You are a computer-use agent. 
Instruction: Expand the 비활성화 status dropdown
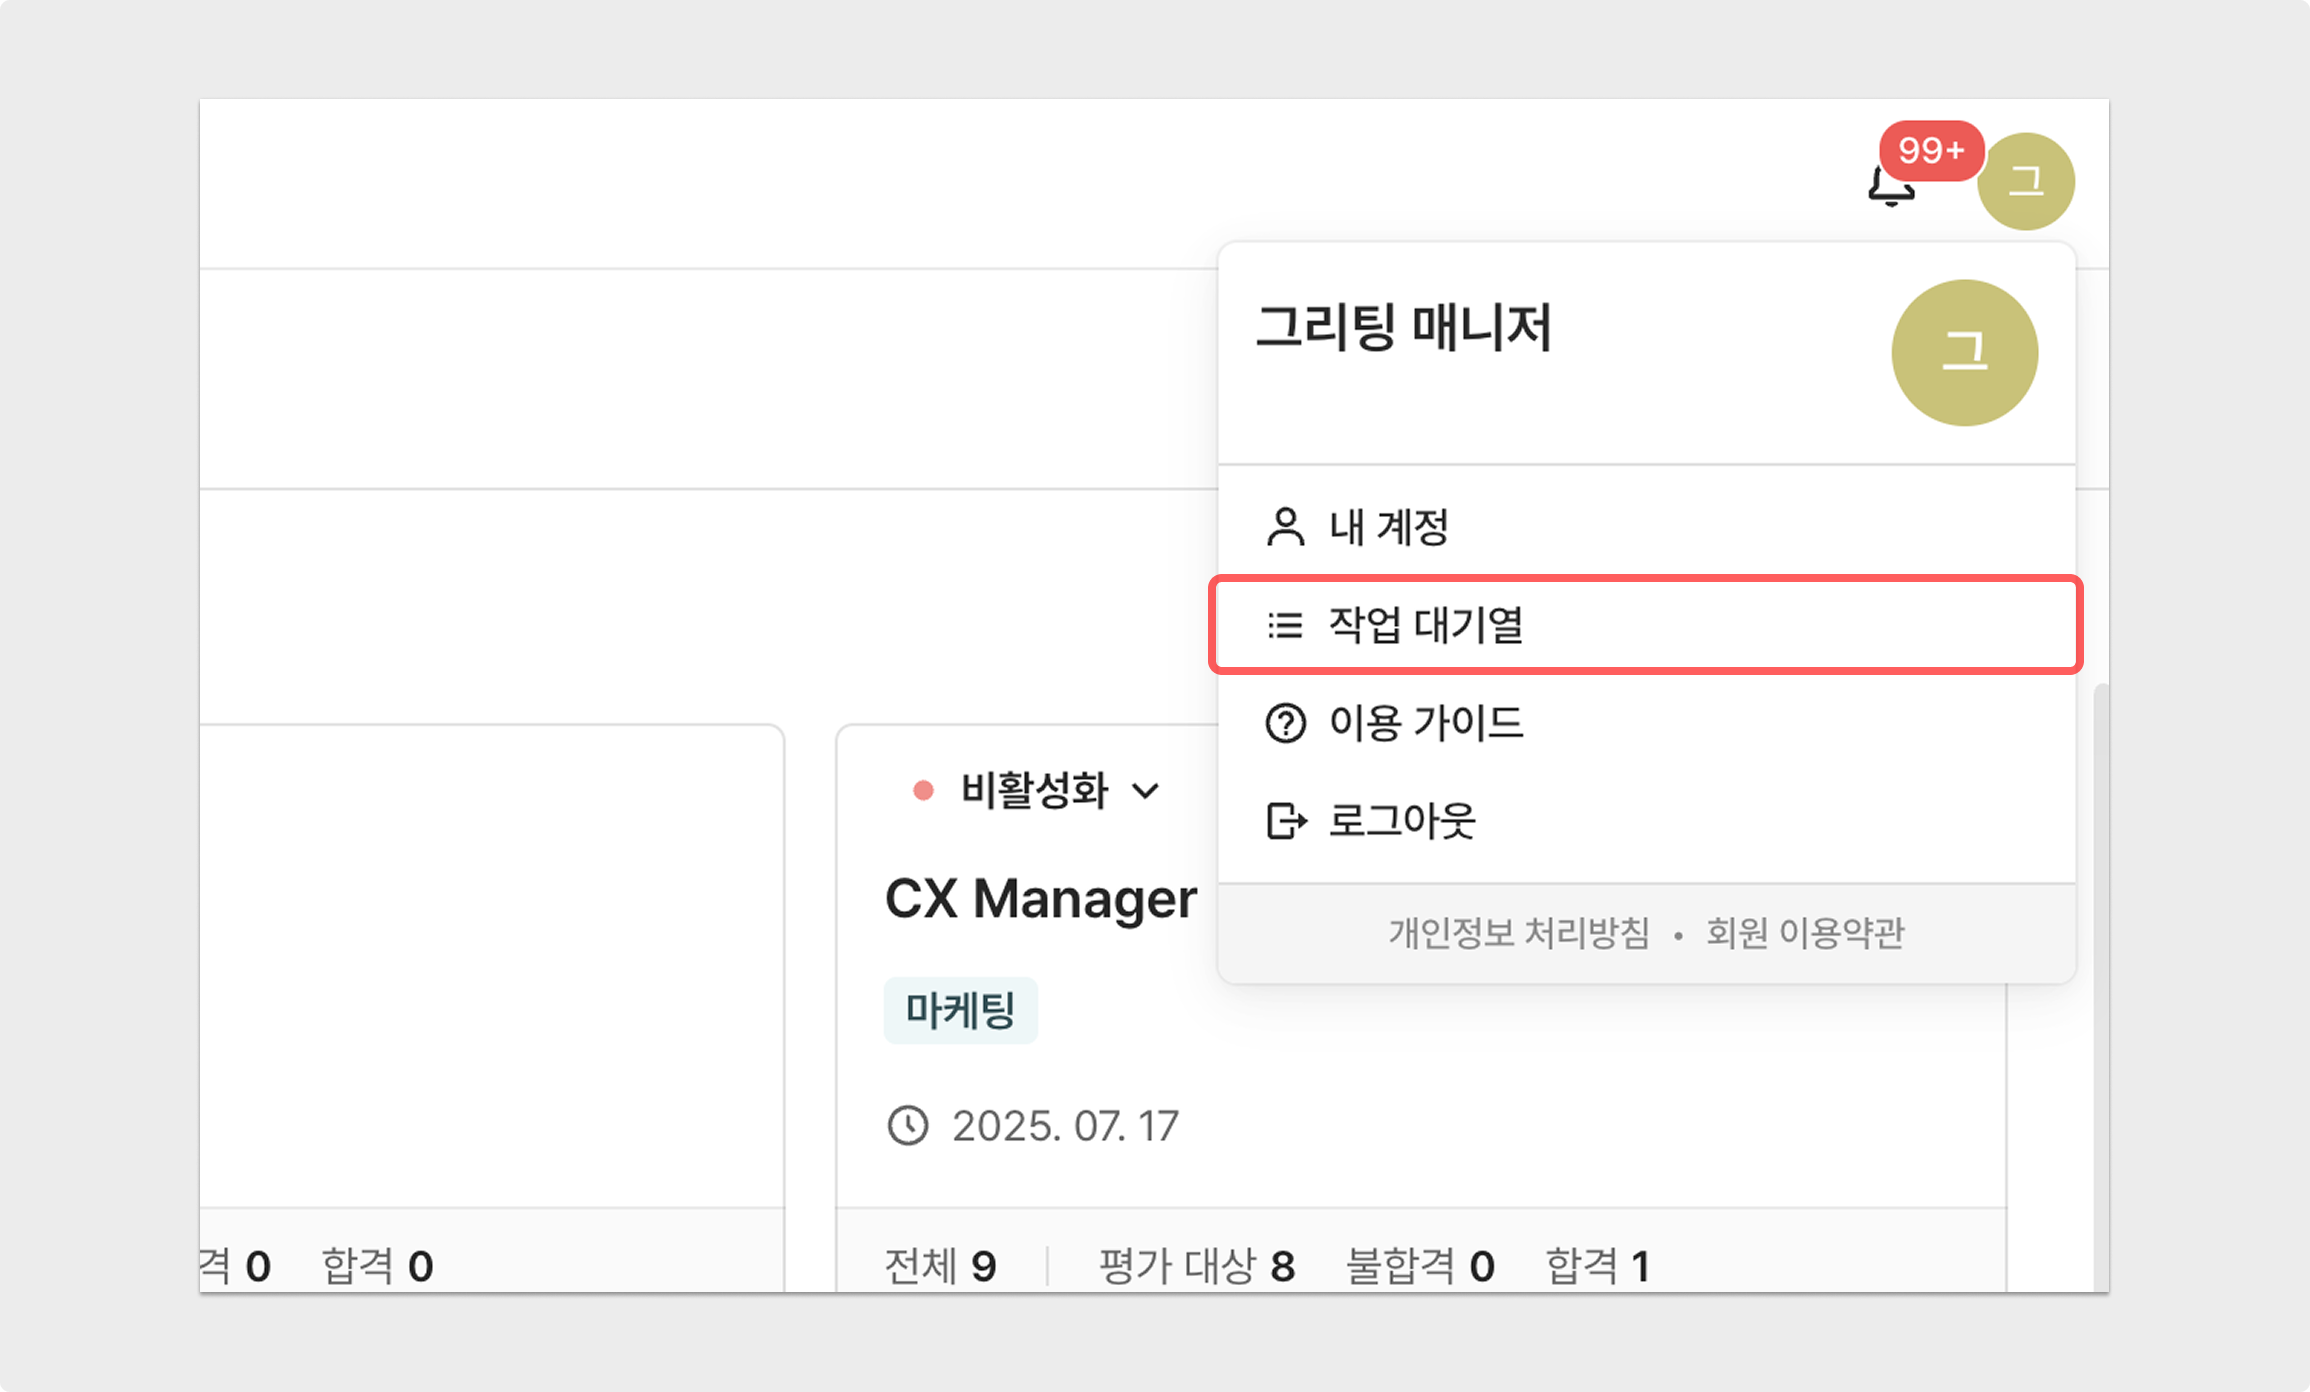(1034, 791)
